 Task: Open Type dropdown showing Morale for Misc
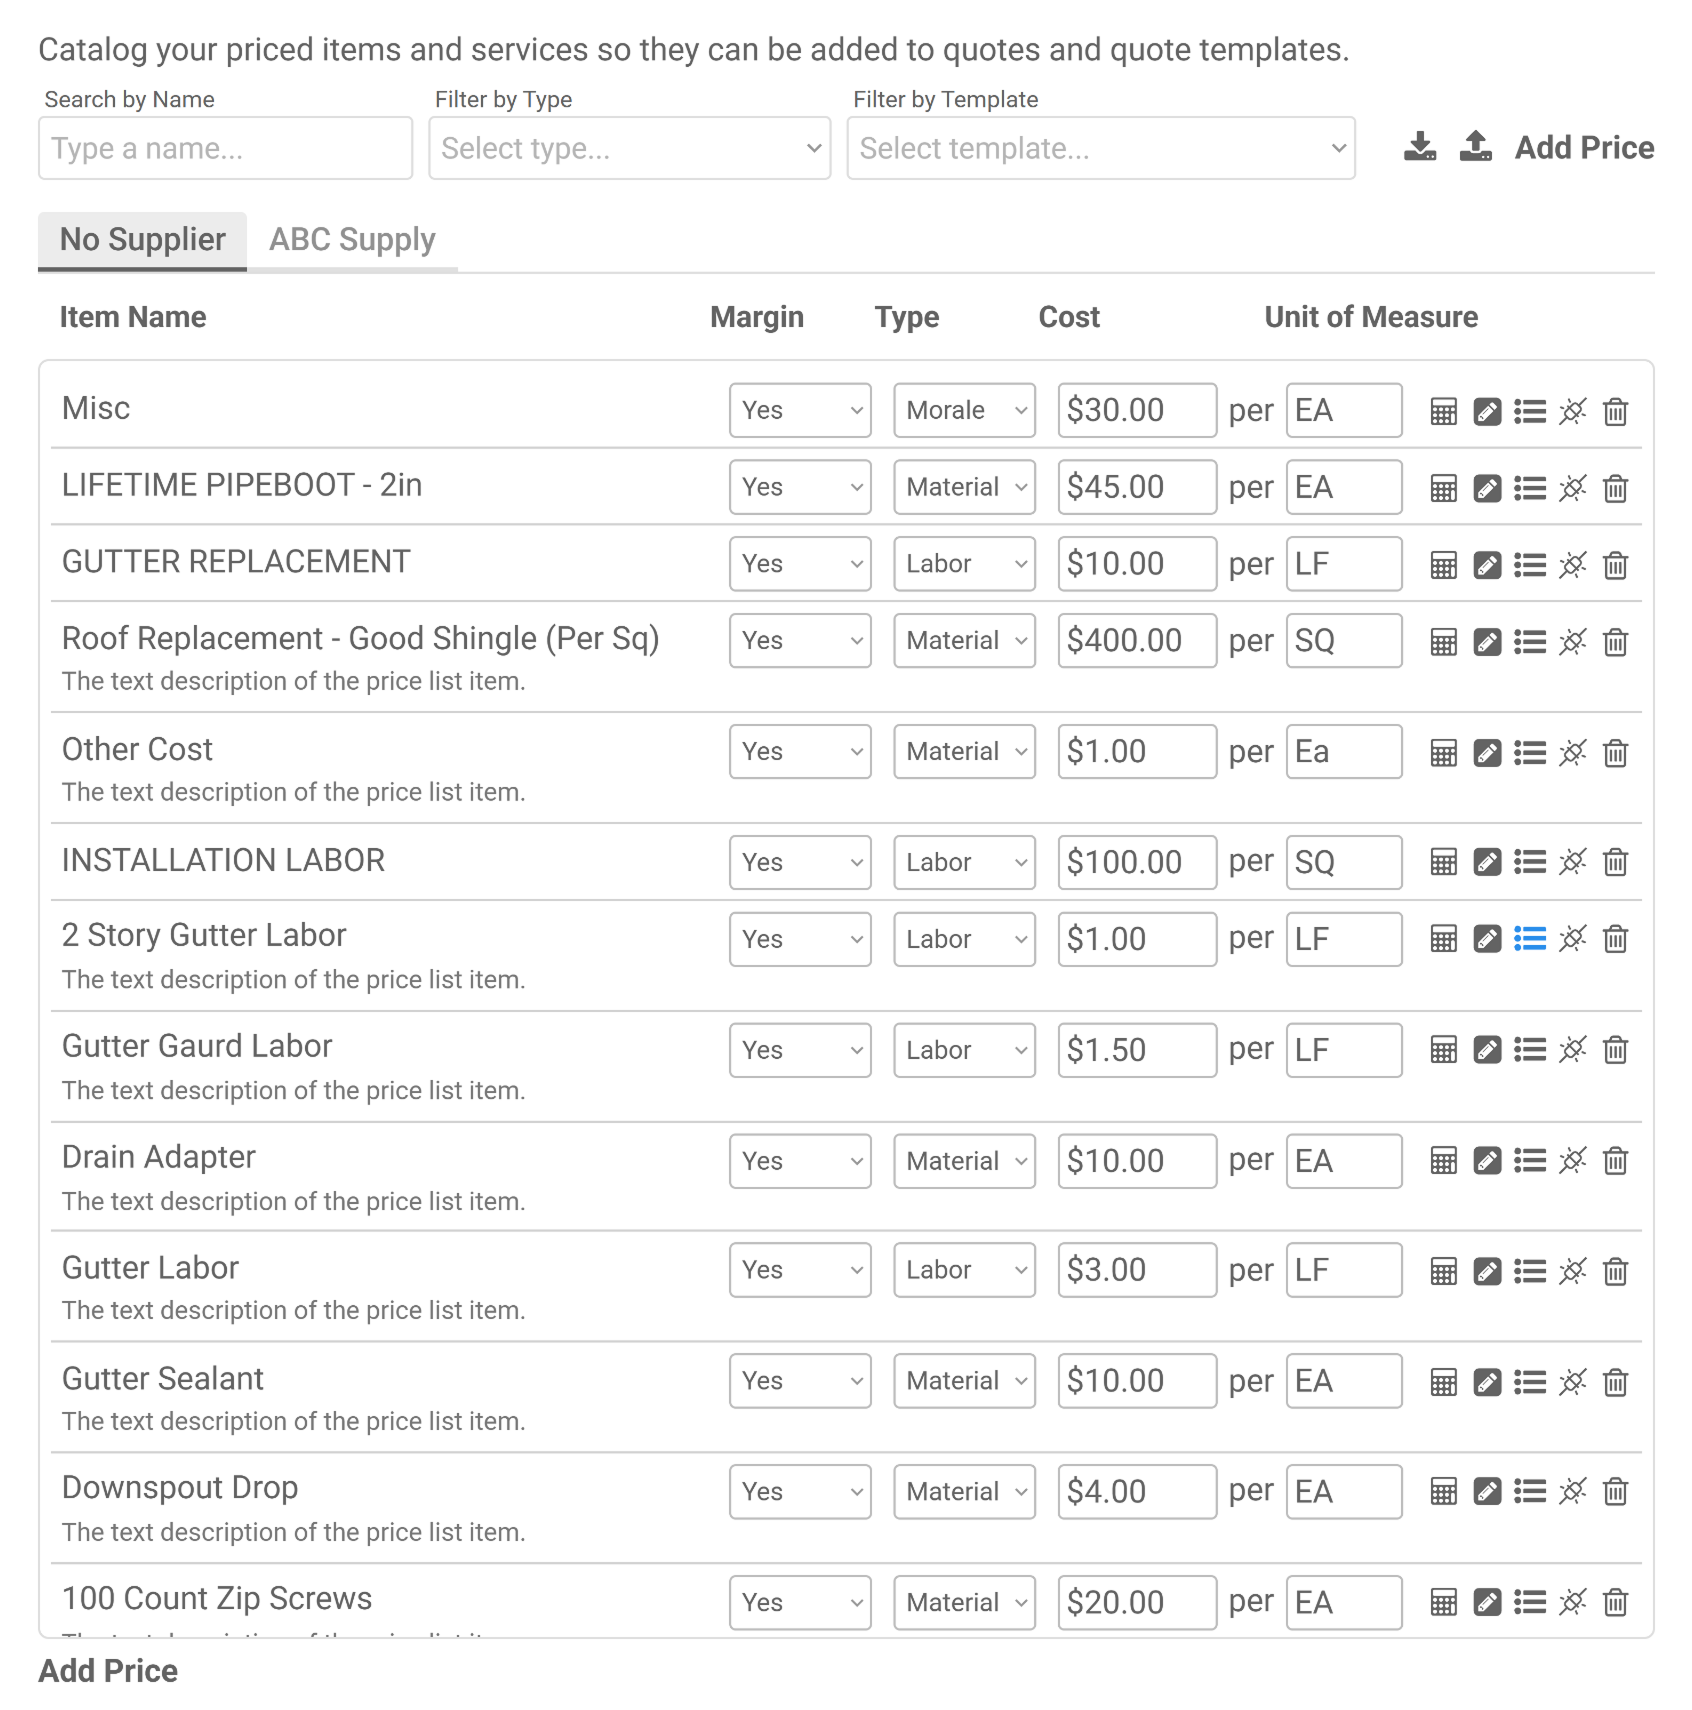coord(964,410)
